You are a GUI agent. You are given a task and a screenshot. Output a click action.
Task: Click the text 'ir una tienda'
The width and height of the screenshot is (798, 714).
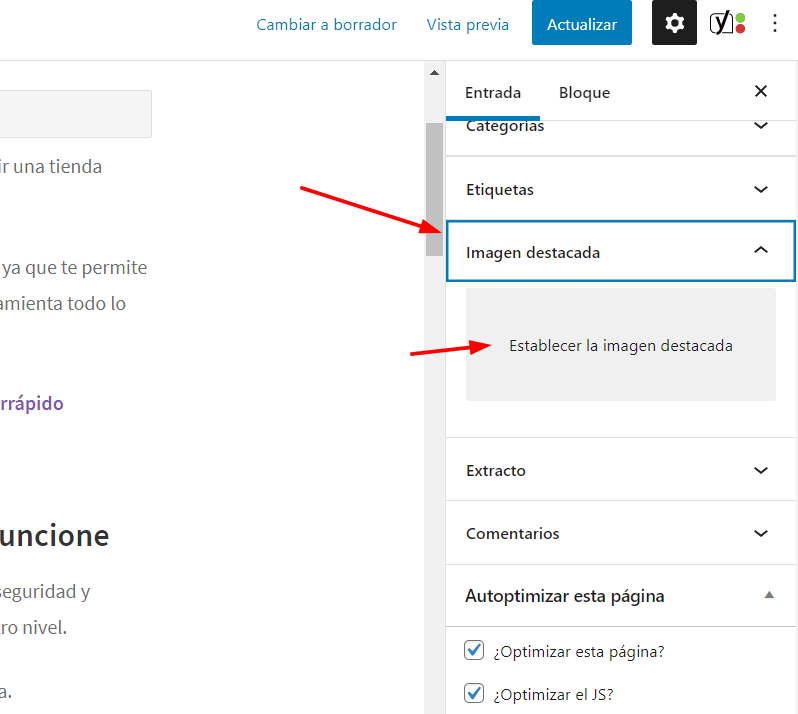pyautogui.click(x=51, y=167)
